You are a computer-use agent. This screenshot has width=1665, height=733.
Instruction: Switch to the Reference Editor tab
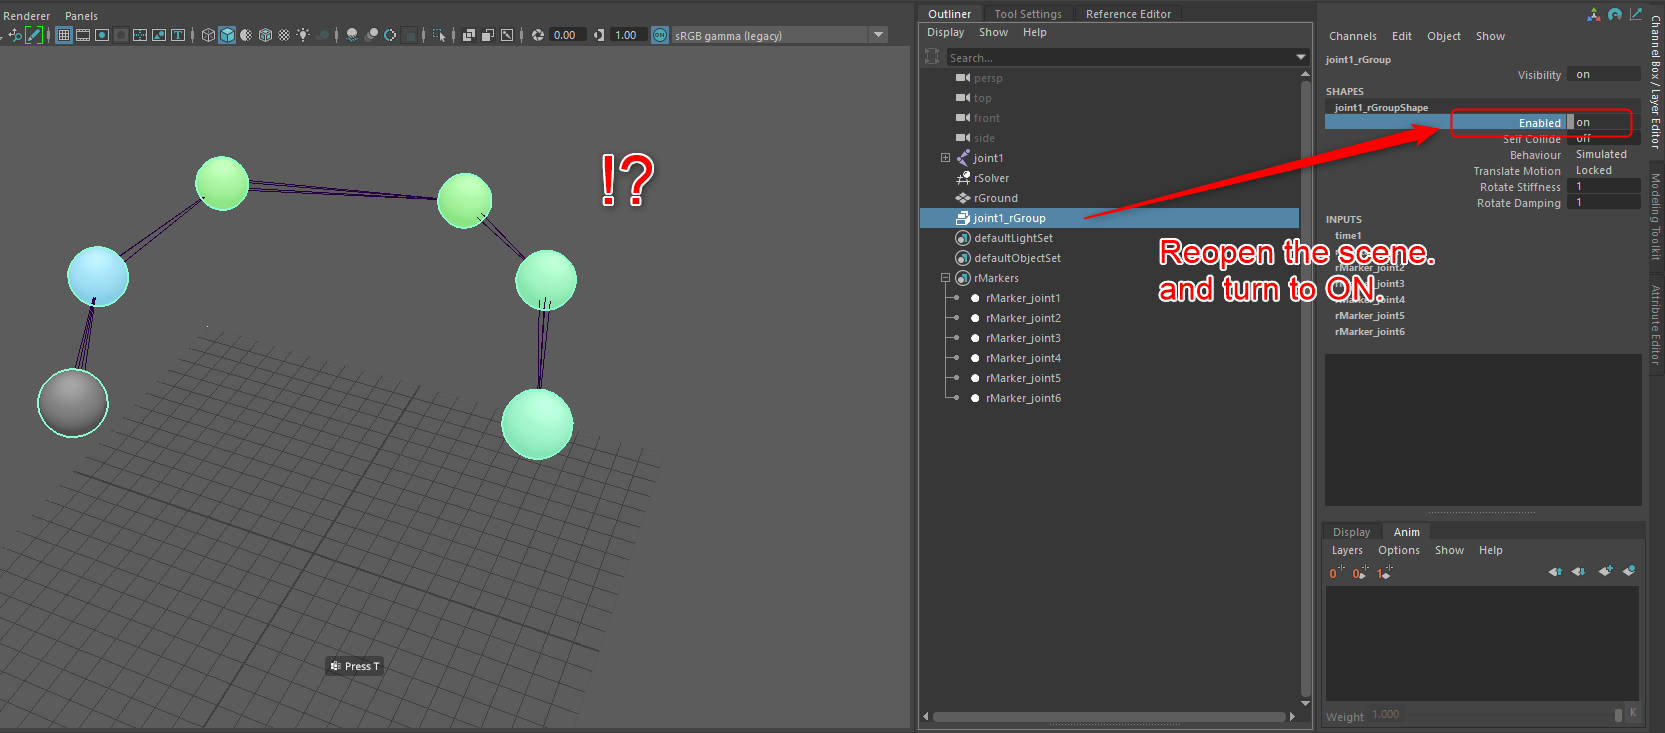click(1128, 14)
